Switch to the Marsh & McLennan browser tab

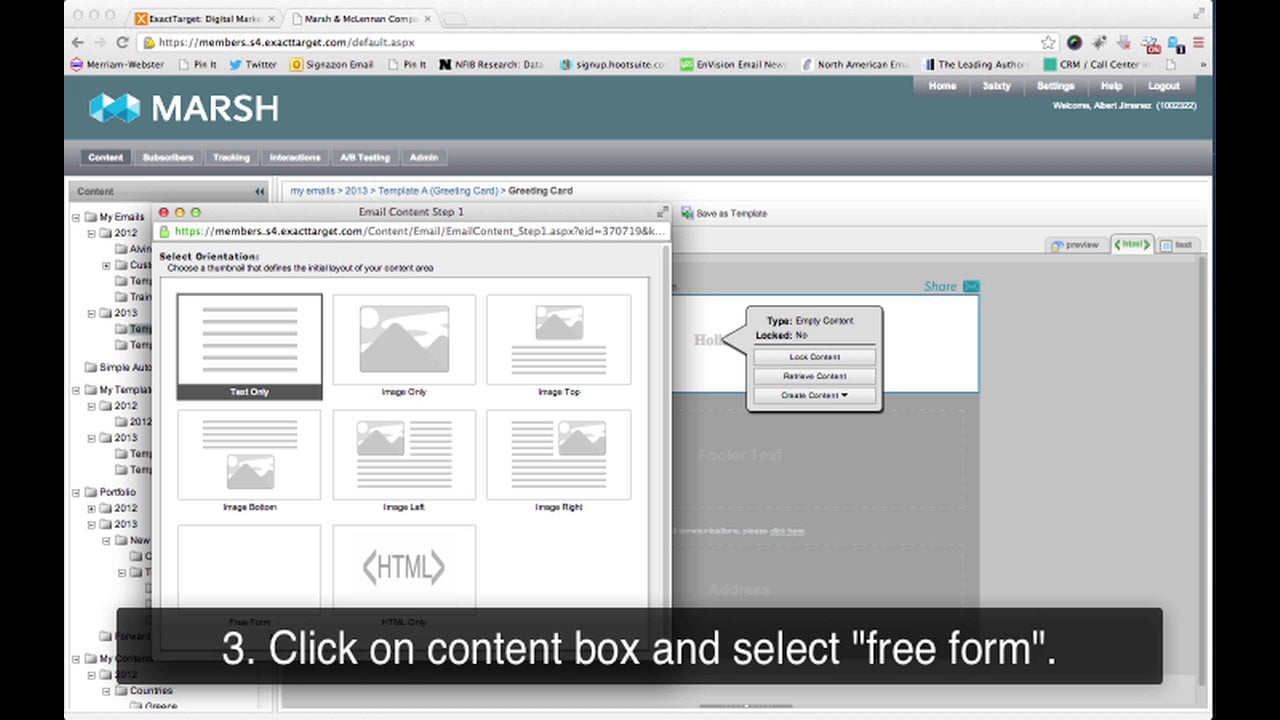[361, 18]
